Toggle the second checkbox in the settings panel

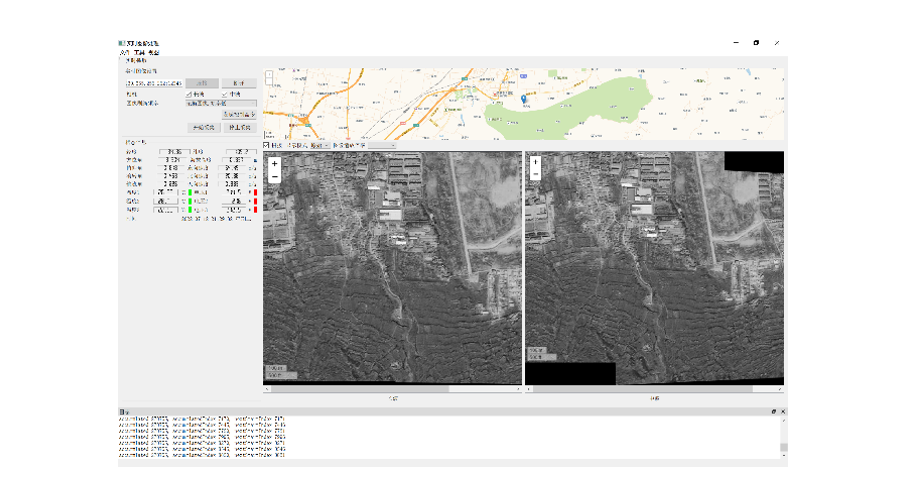click(x=224, y=93)
